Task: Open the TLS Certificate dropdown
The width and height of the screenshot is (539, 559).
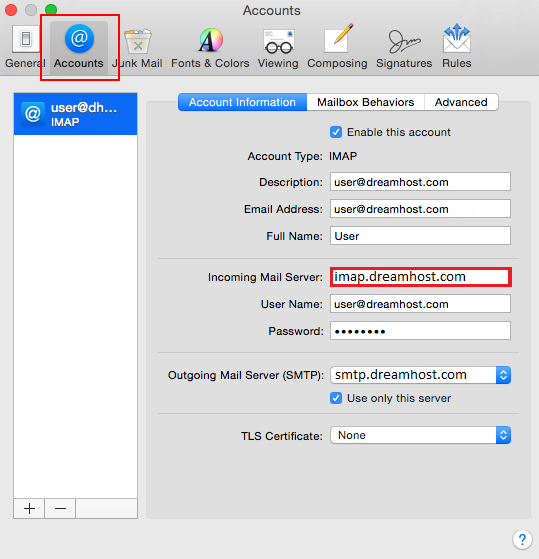Action: pos(421,435)
